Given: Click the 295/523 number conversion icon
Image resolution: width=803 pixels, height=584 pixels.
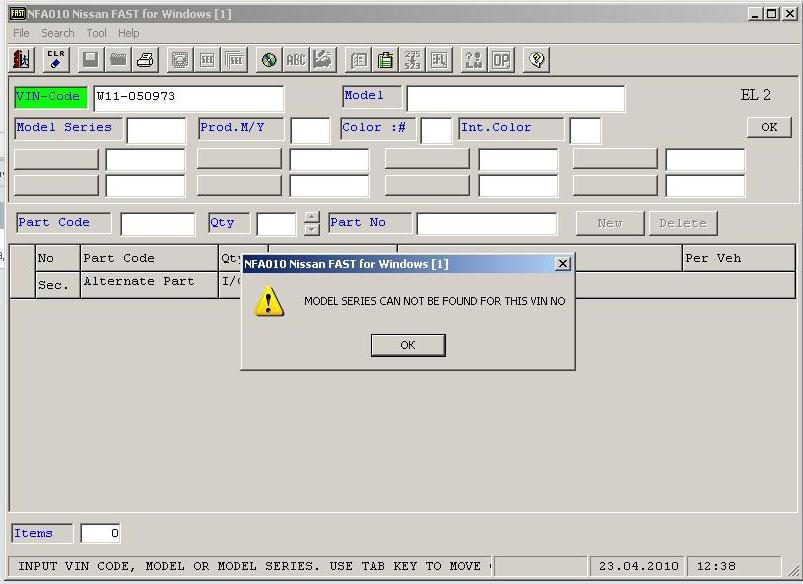Looking at the screenshot, I should click(412, 60).
